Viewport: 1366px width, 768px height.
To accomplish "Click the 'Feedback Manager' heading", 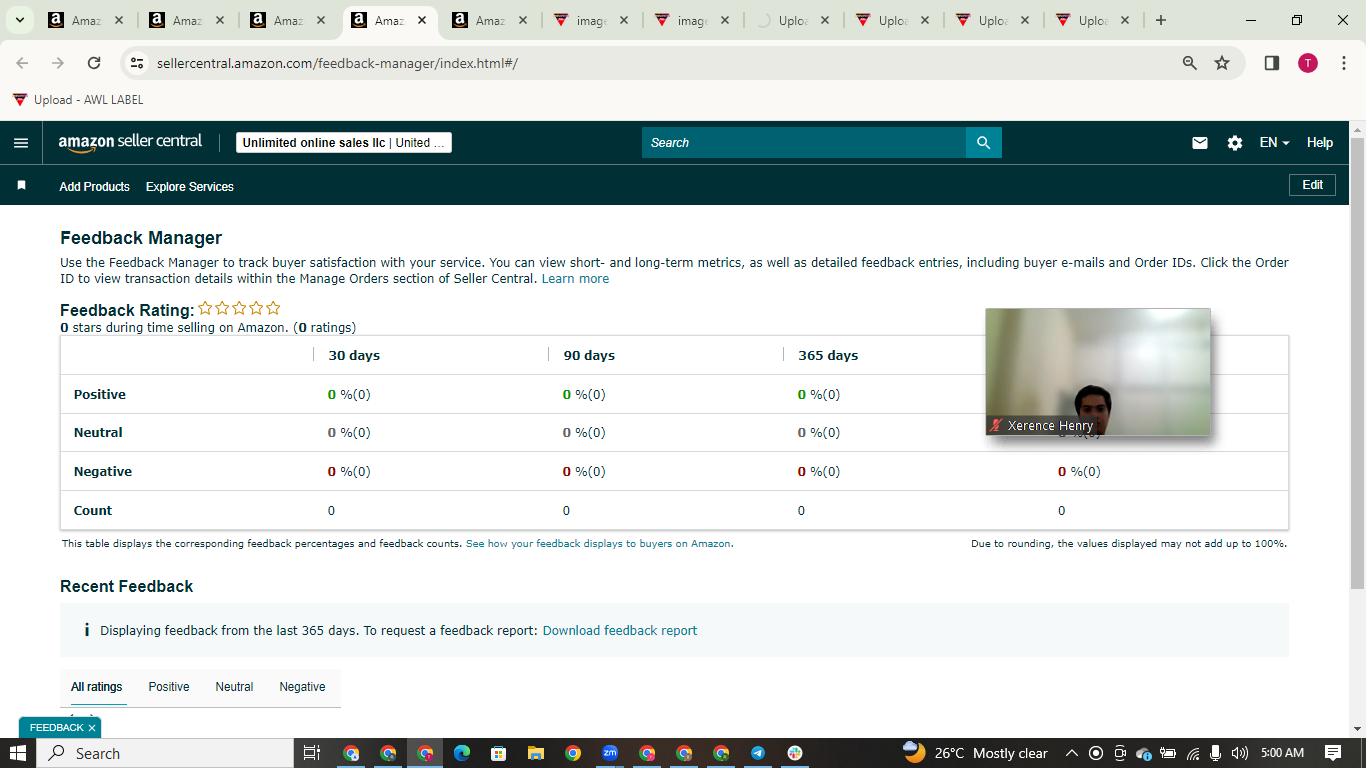I will click(x=141, y=238).
